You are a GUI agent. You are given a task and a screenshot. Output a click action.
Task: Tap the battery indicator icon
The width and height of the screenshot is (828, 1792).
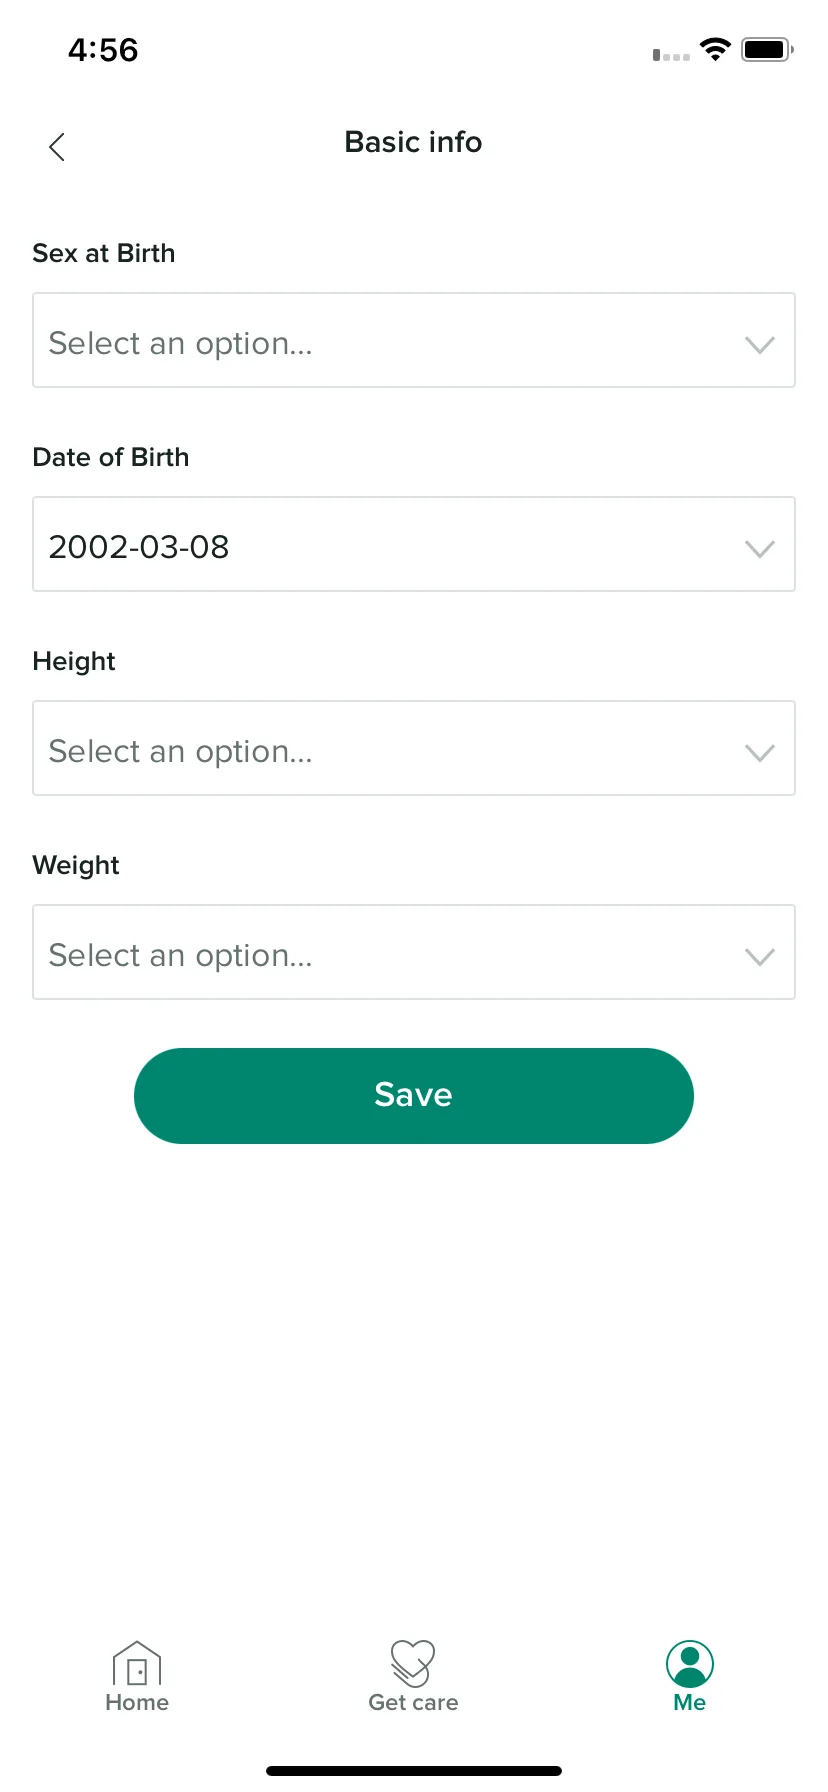click(767, 49)
